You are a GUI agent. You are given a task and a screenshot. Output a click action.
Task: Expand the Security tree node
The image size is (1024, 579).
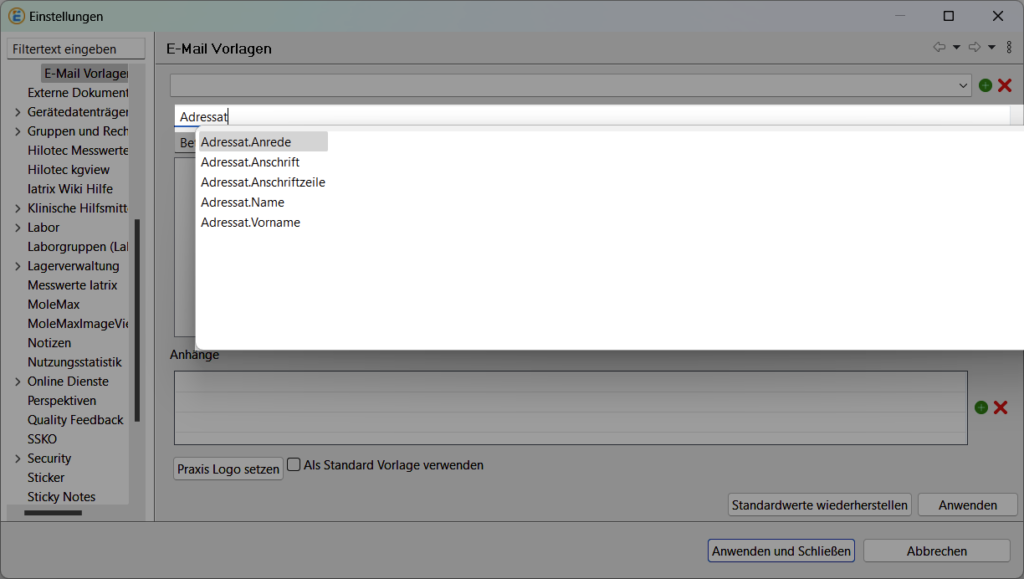(x=18, y=458)
